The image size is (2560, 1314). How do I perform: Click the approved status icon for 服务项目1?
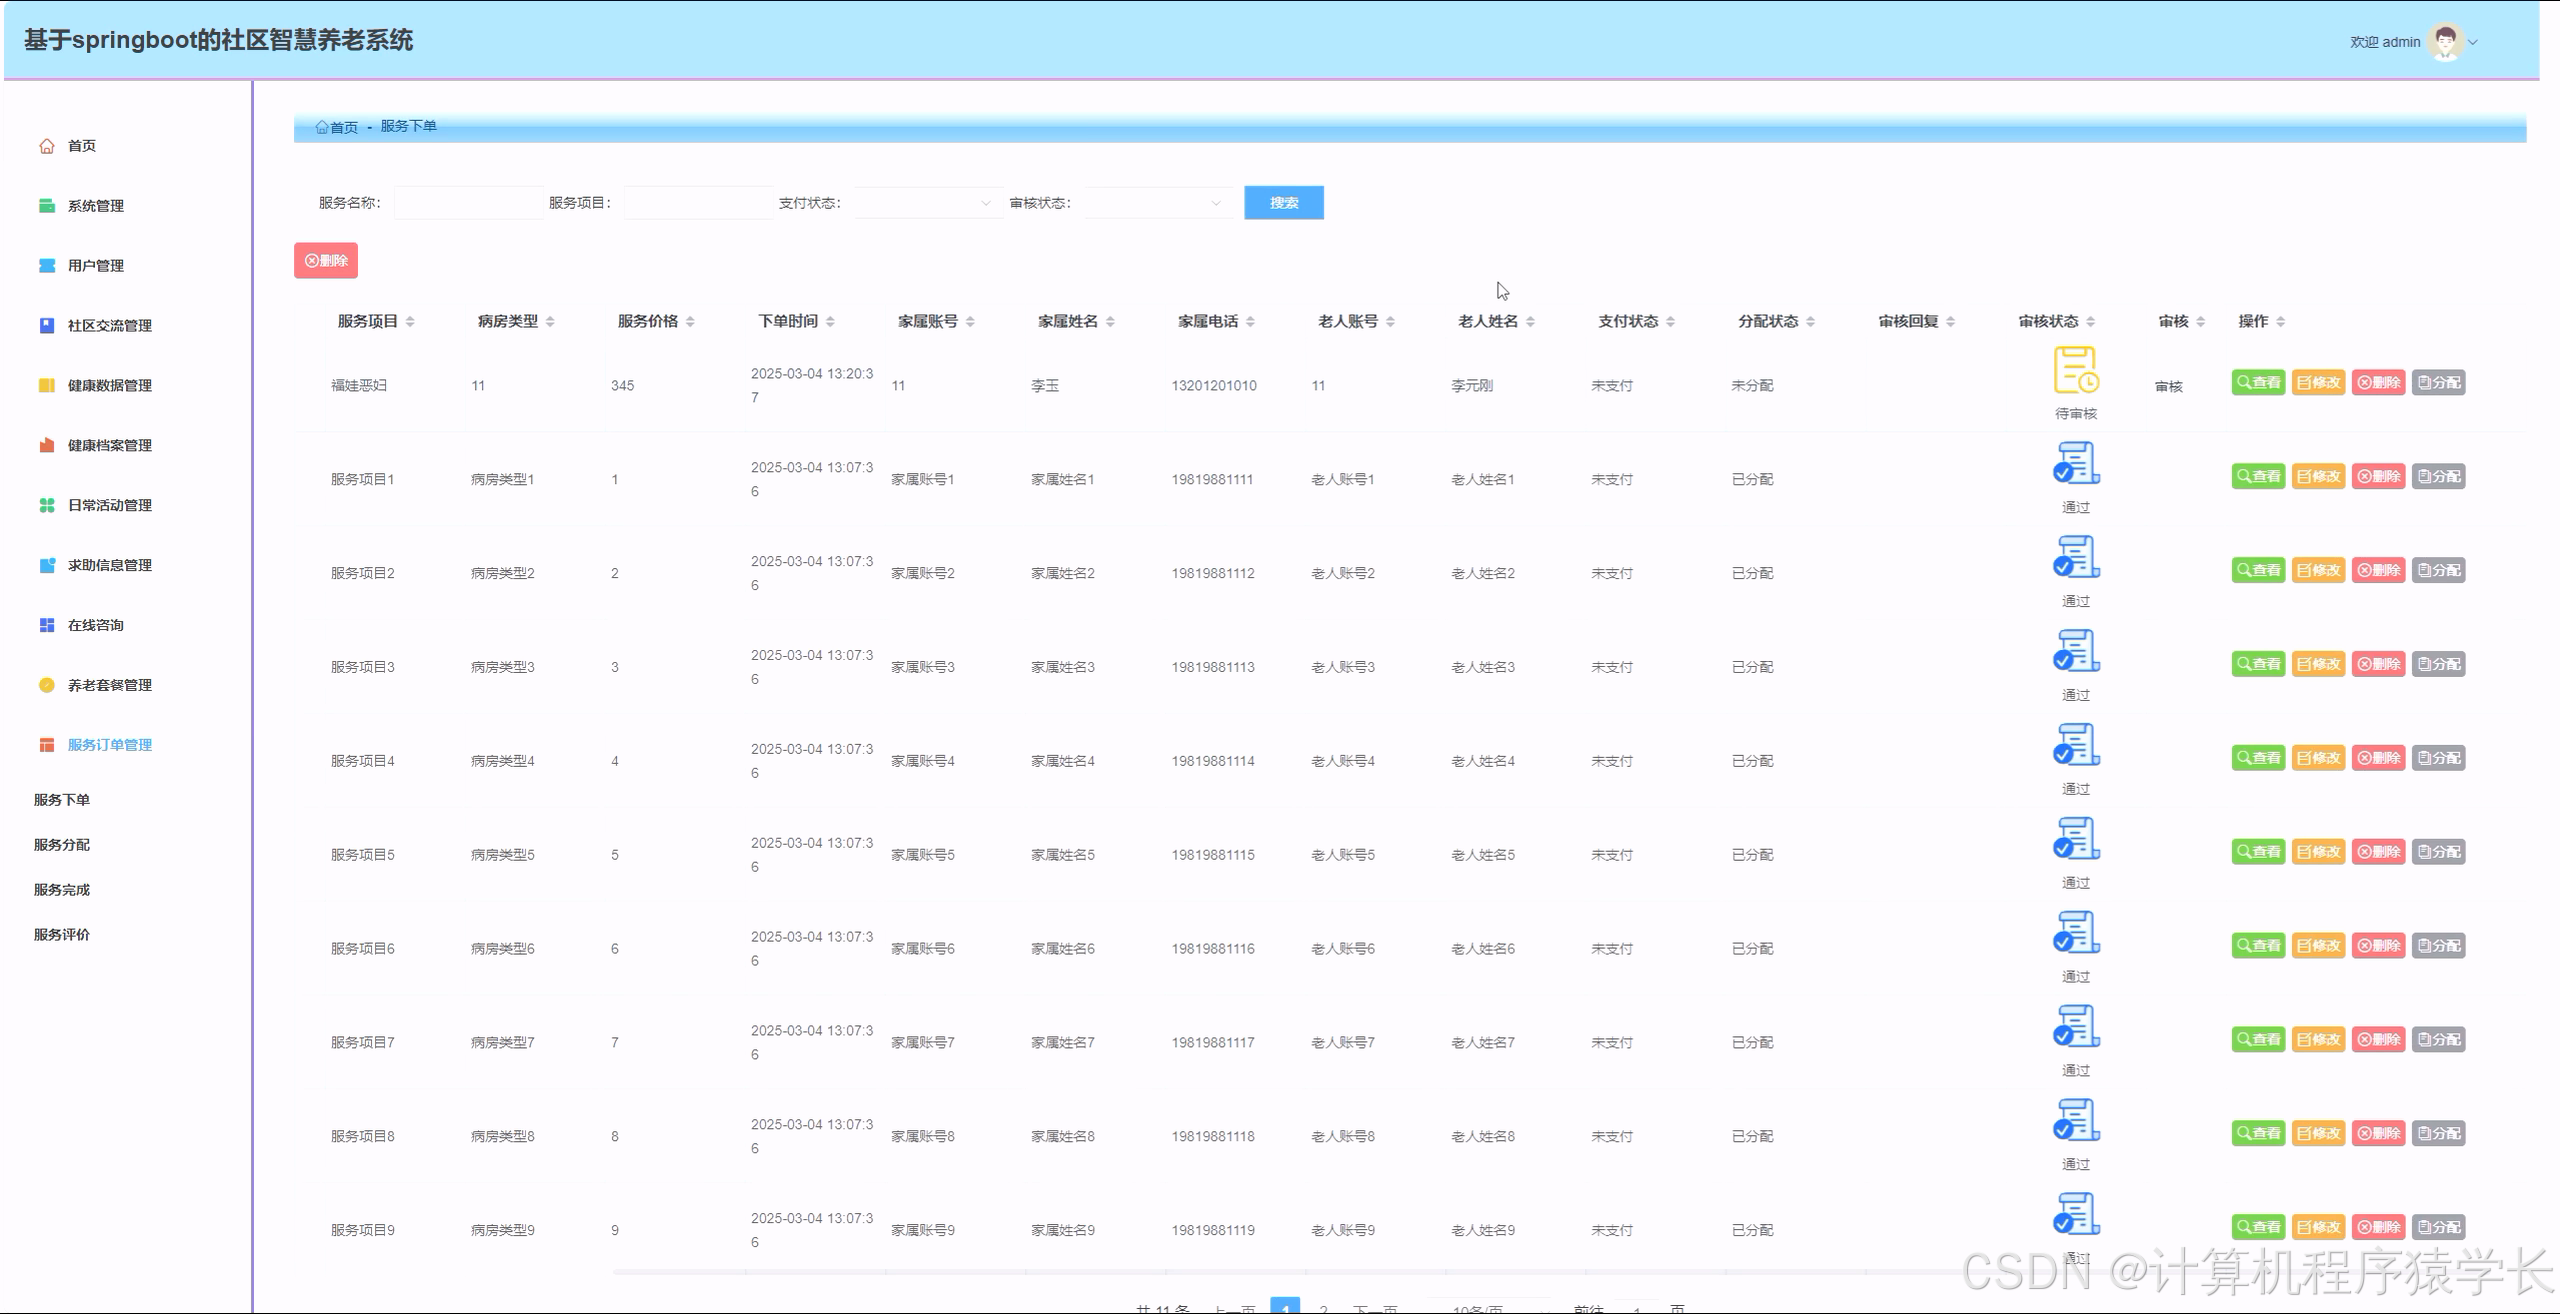pyautogui.click(x=2075, y=464)
